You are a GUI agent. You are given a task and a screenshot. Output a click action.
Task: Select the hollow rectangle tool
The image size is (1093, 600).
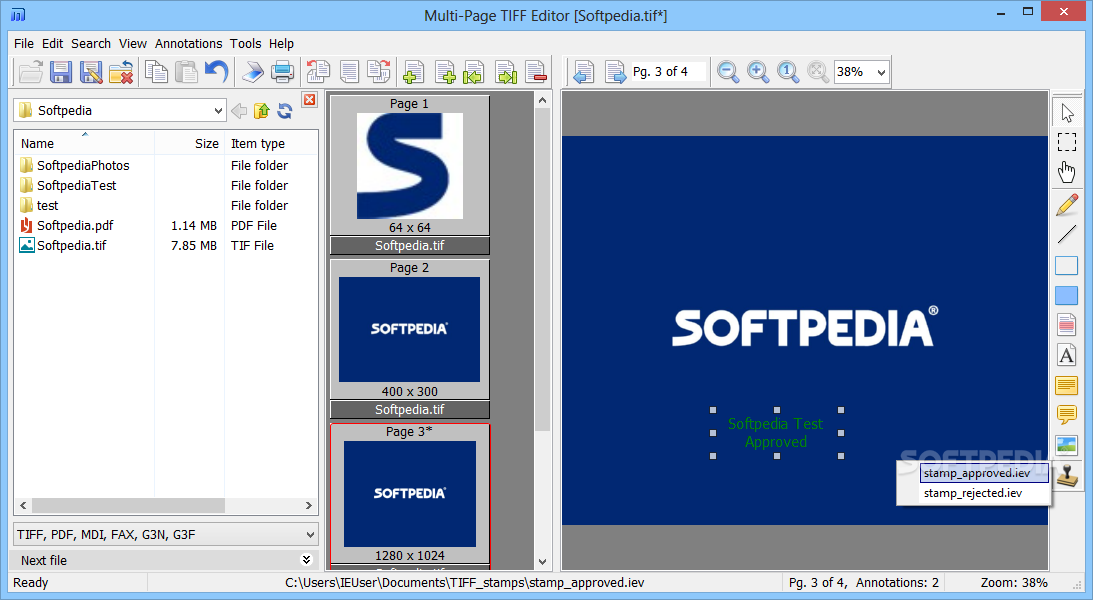point(1067,266)
